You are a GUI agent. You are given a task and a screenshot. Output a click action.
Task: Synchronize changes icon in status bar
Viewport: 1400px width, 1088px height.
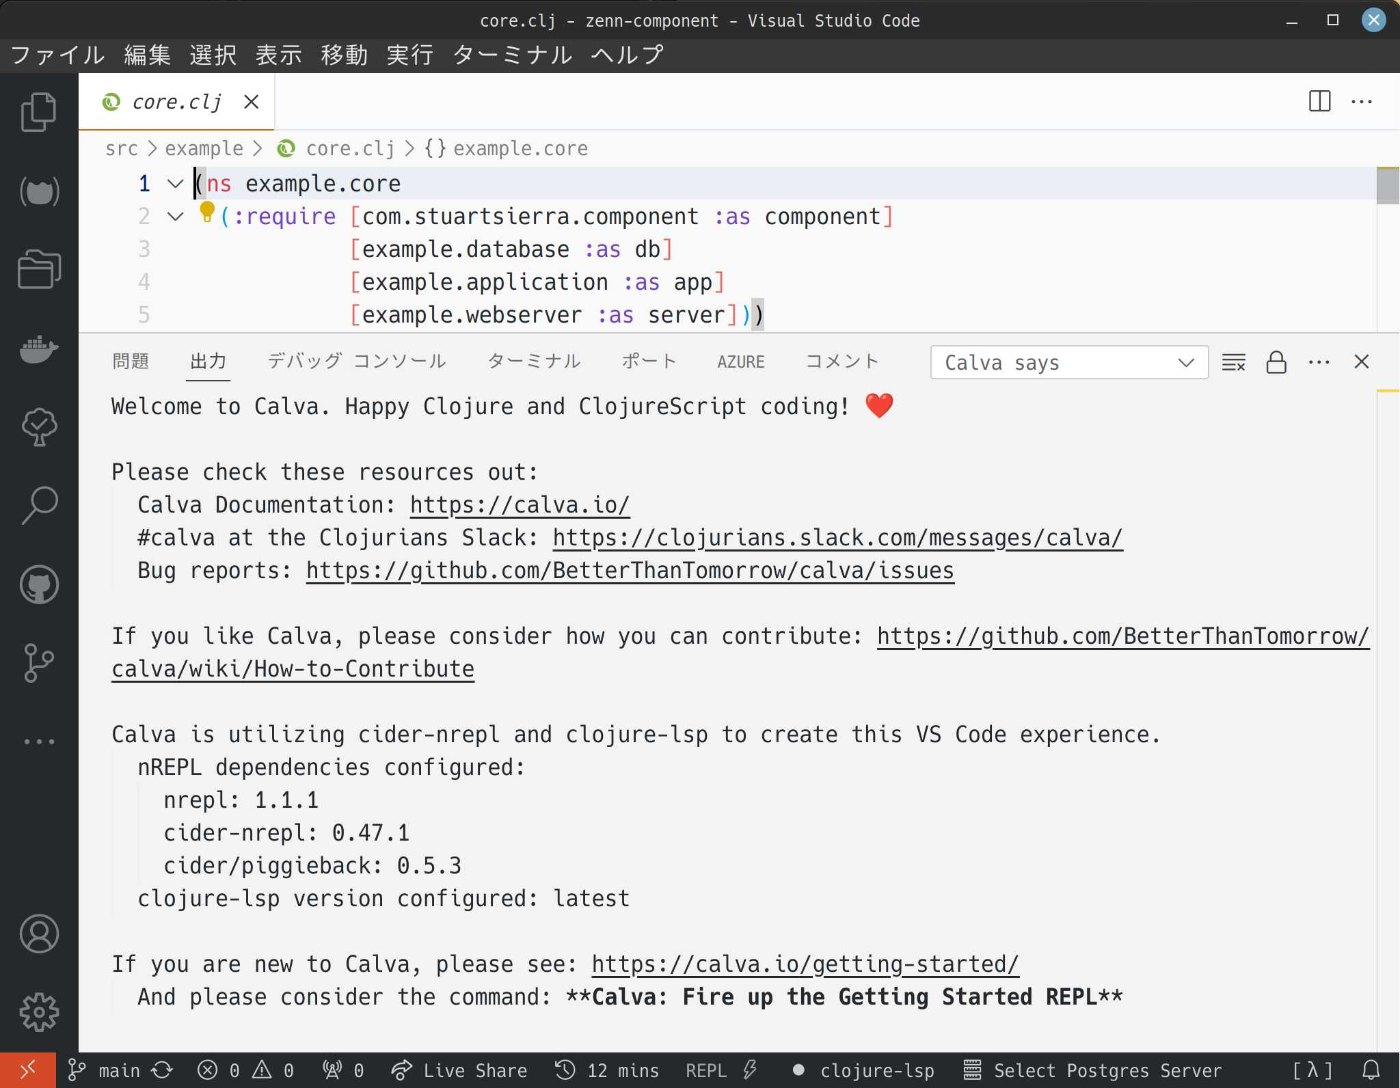162,1070
